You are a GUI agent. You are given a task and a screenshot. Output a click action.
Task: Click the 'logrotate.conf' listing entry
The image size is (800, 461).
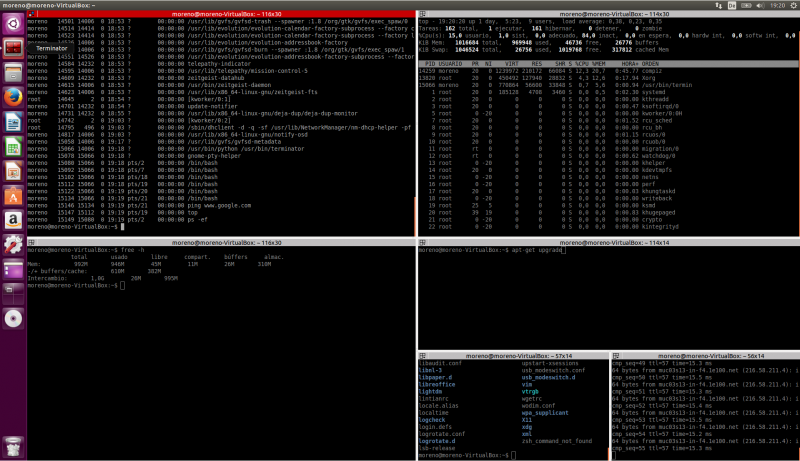click(442, 434)
